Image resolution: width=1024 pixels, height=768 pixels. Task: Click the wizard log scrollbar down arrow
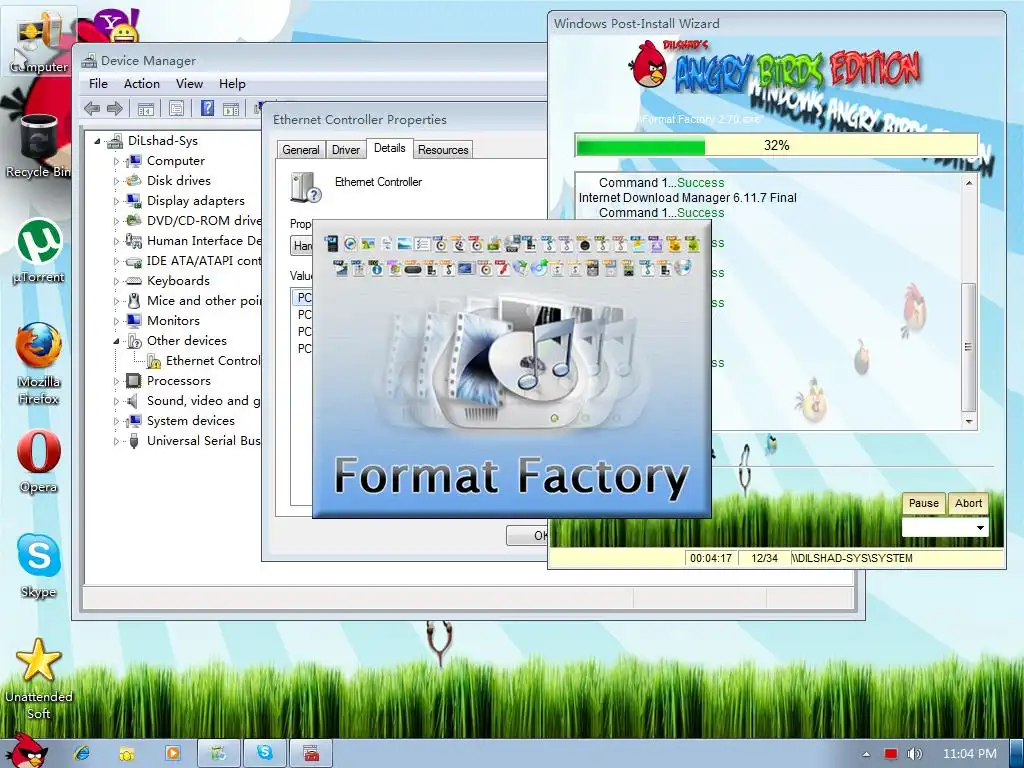(x=968, y=421)
